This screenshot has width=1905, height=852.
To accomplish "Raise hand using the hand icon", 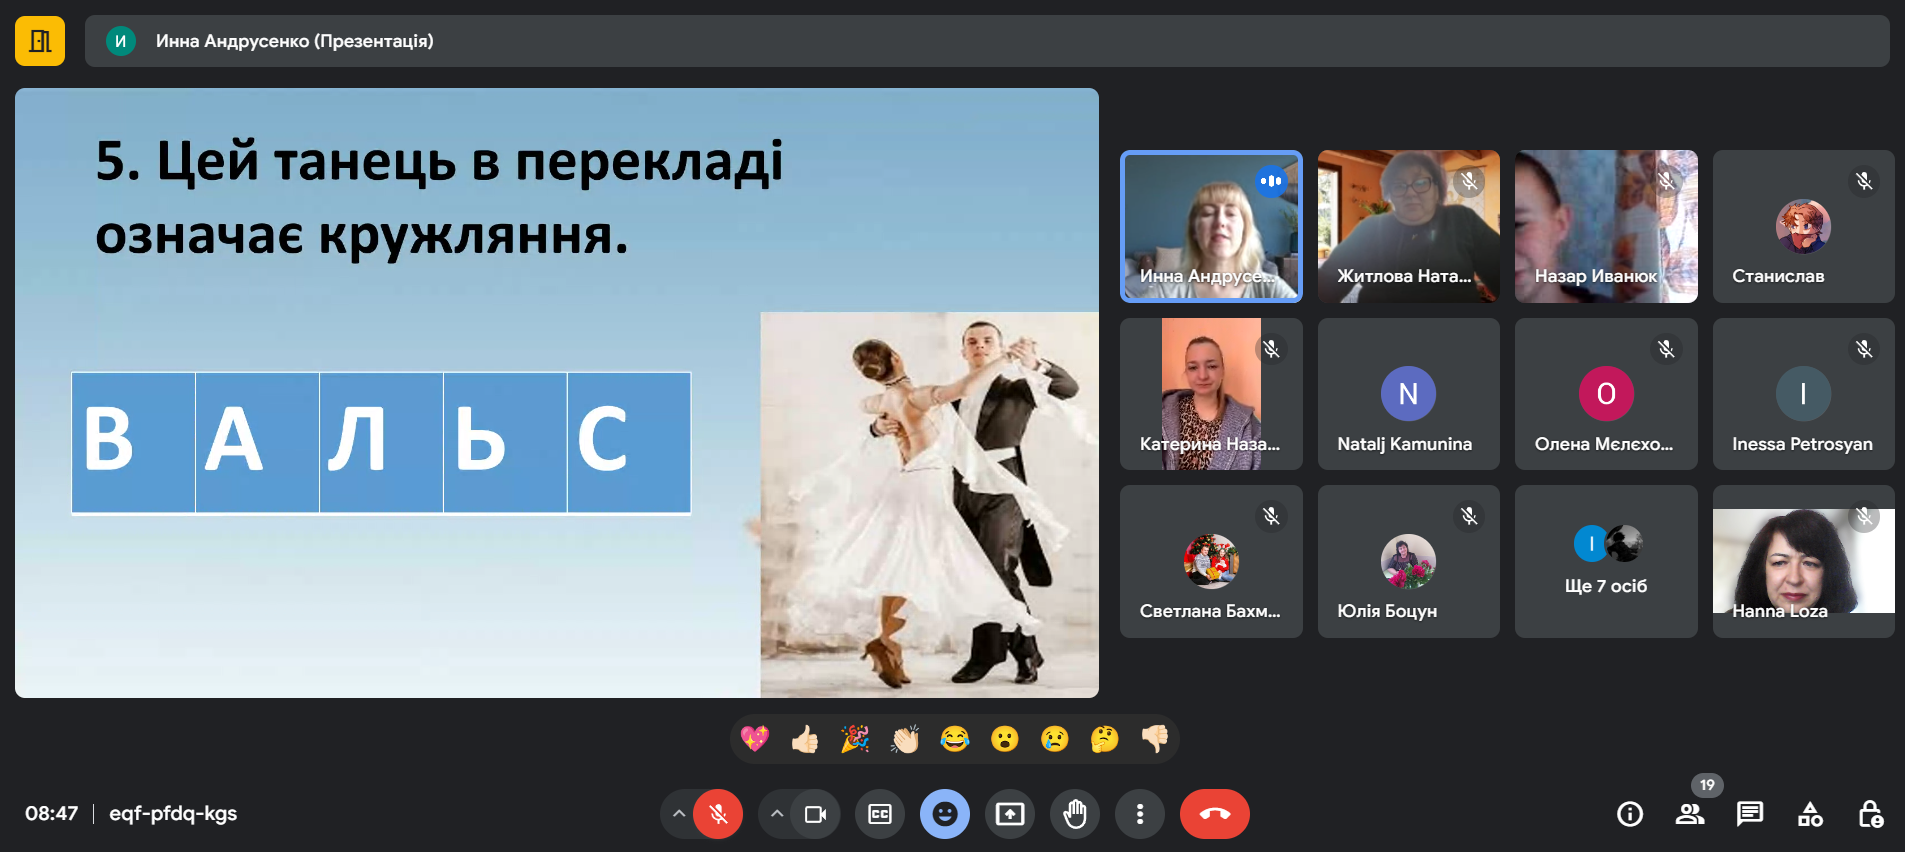I will (x=1075, y=814).
